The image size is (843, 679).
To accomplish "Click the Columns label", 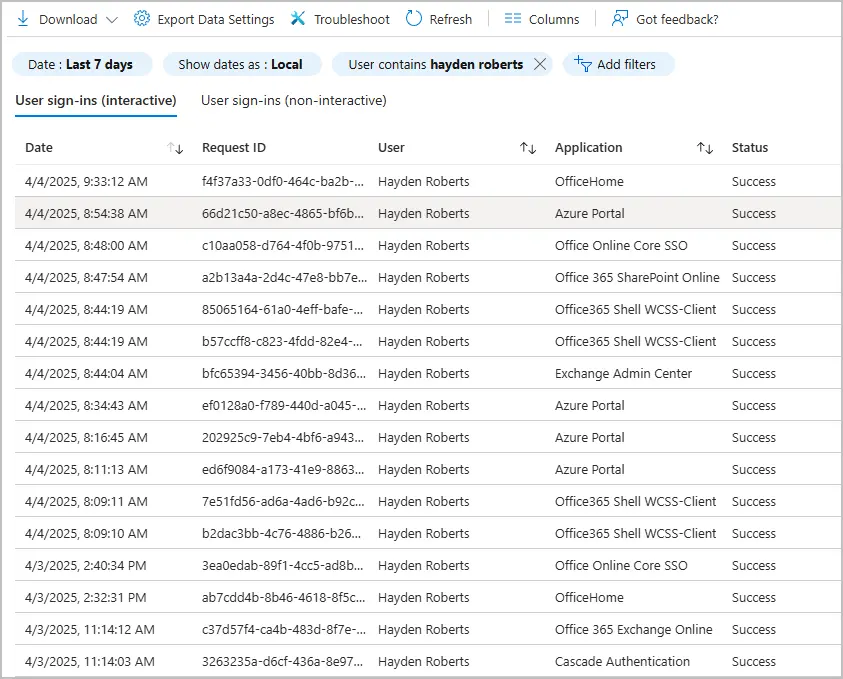I will pos(554,19).
